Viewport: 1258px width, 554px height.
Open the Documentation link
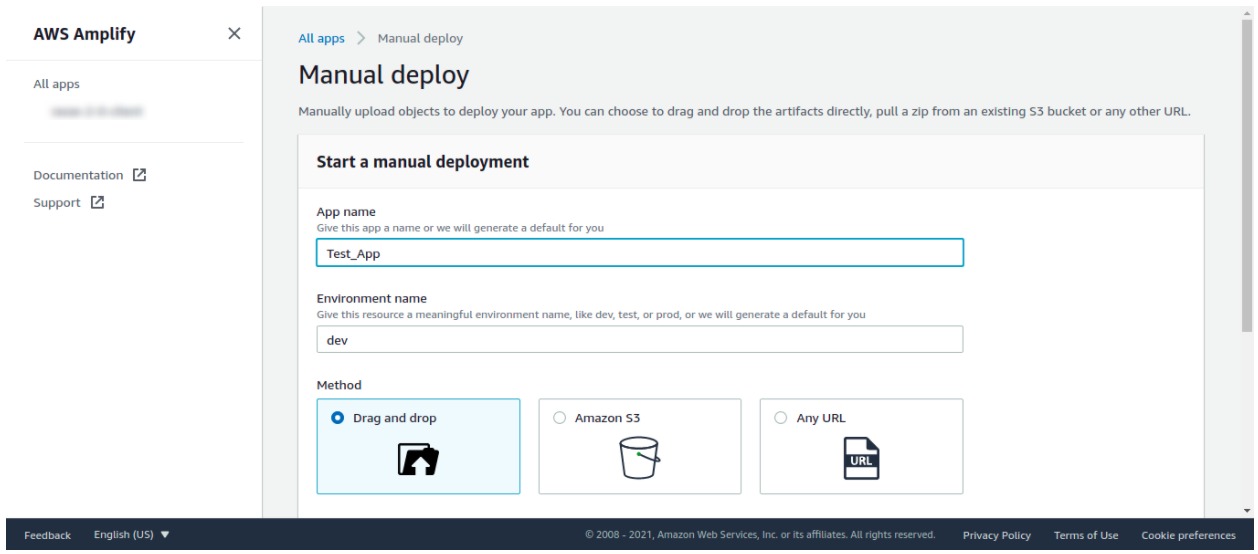point(79,175)
